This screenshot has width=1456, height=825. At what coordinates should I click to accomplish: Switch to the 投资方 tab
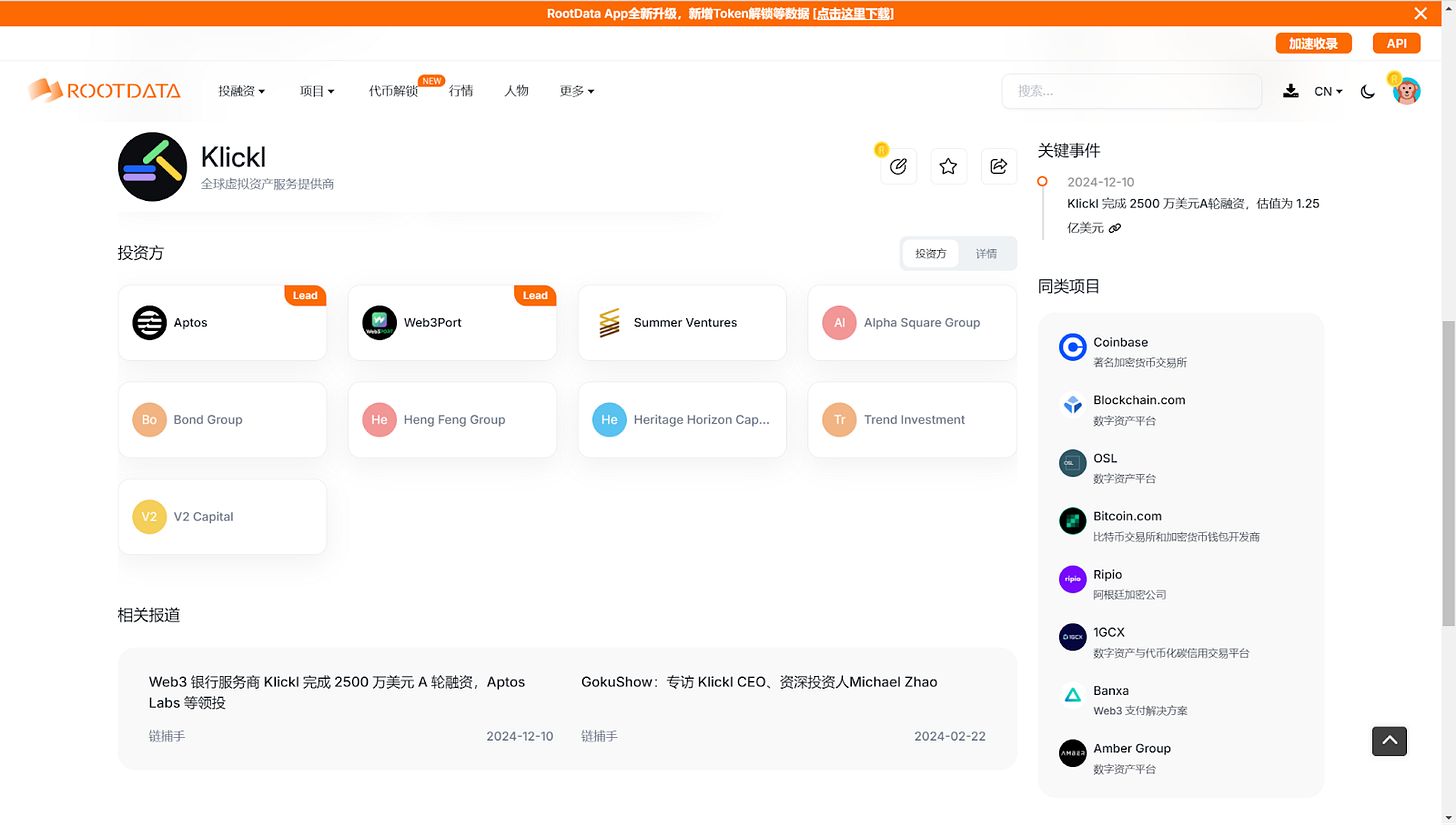(930, 254)
